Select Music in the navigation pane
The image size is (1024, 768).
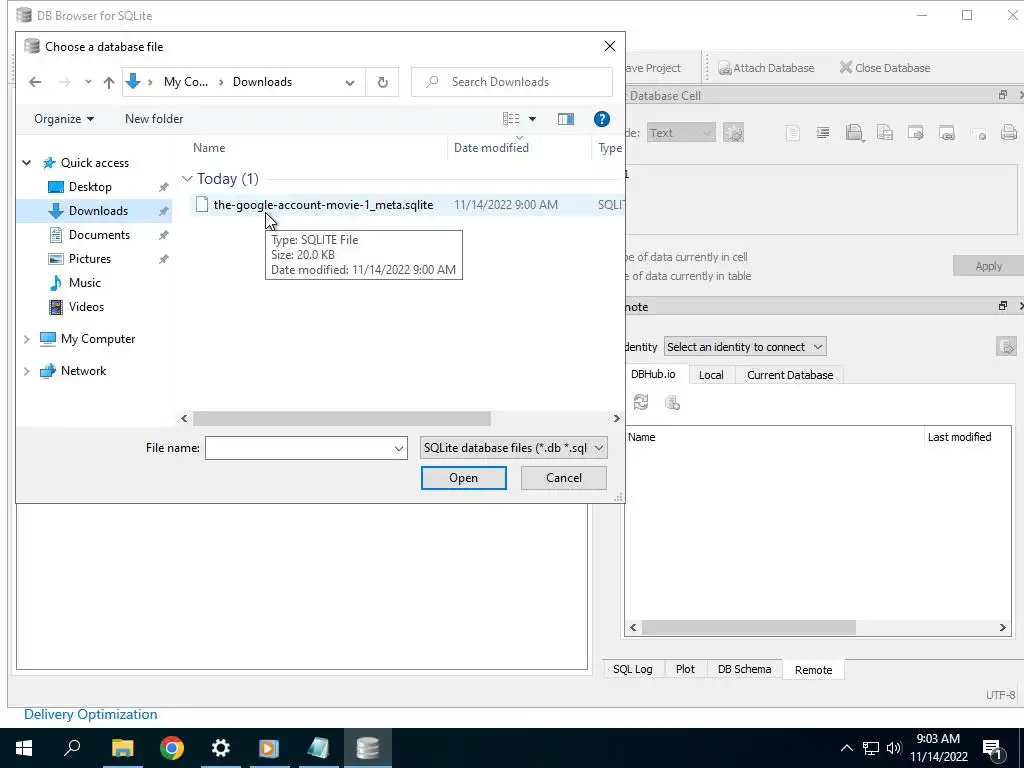[85, 283]
